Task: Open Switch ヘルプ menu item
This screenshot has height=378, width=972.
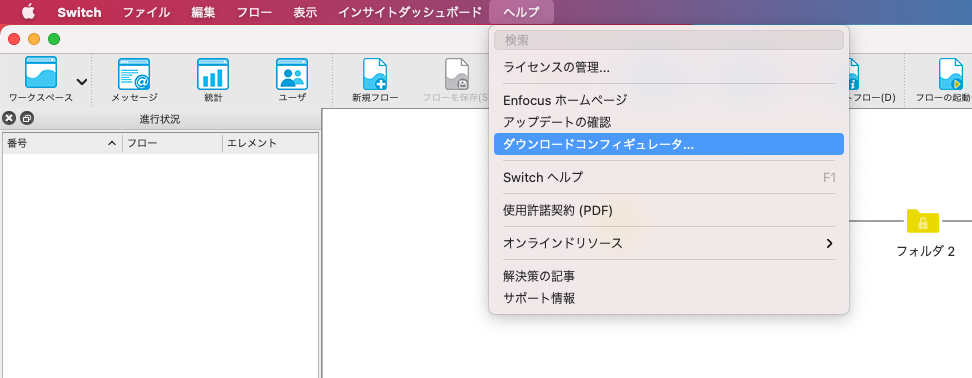Action: 669,177
